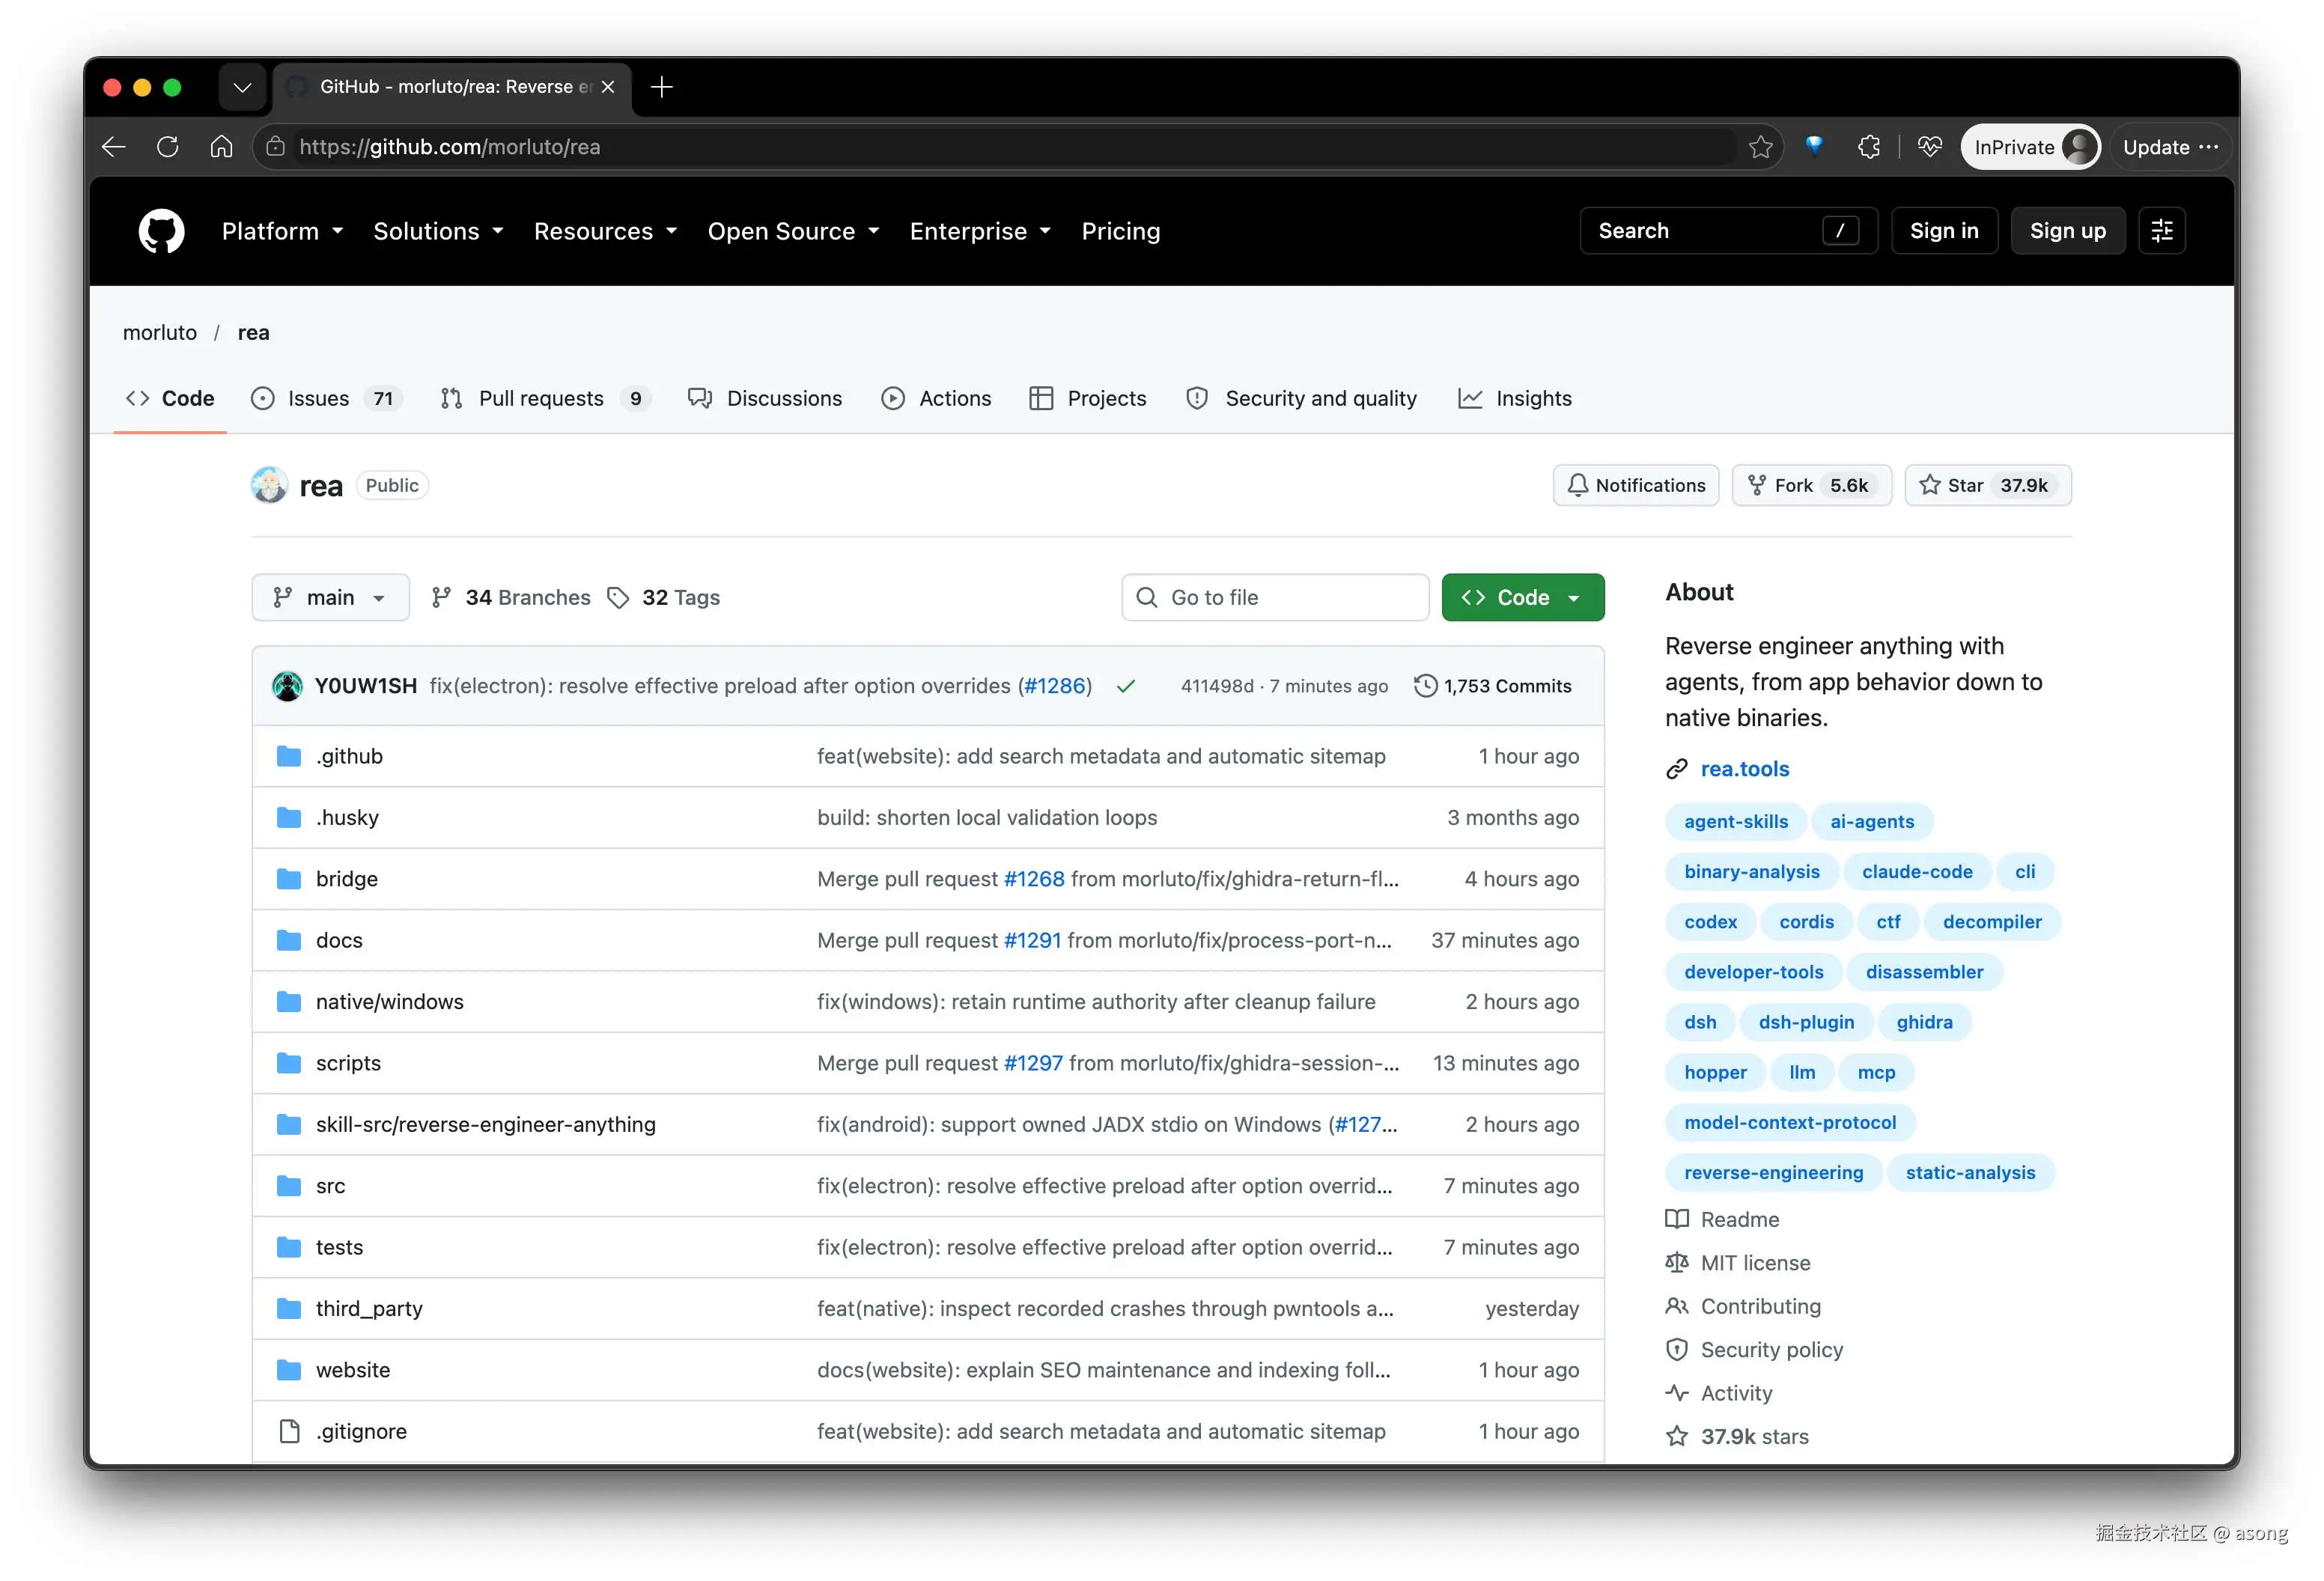Click the Go to file search field

(1275, 597)
